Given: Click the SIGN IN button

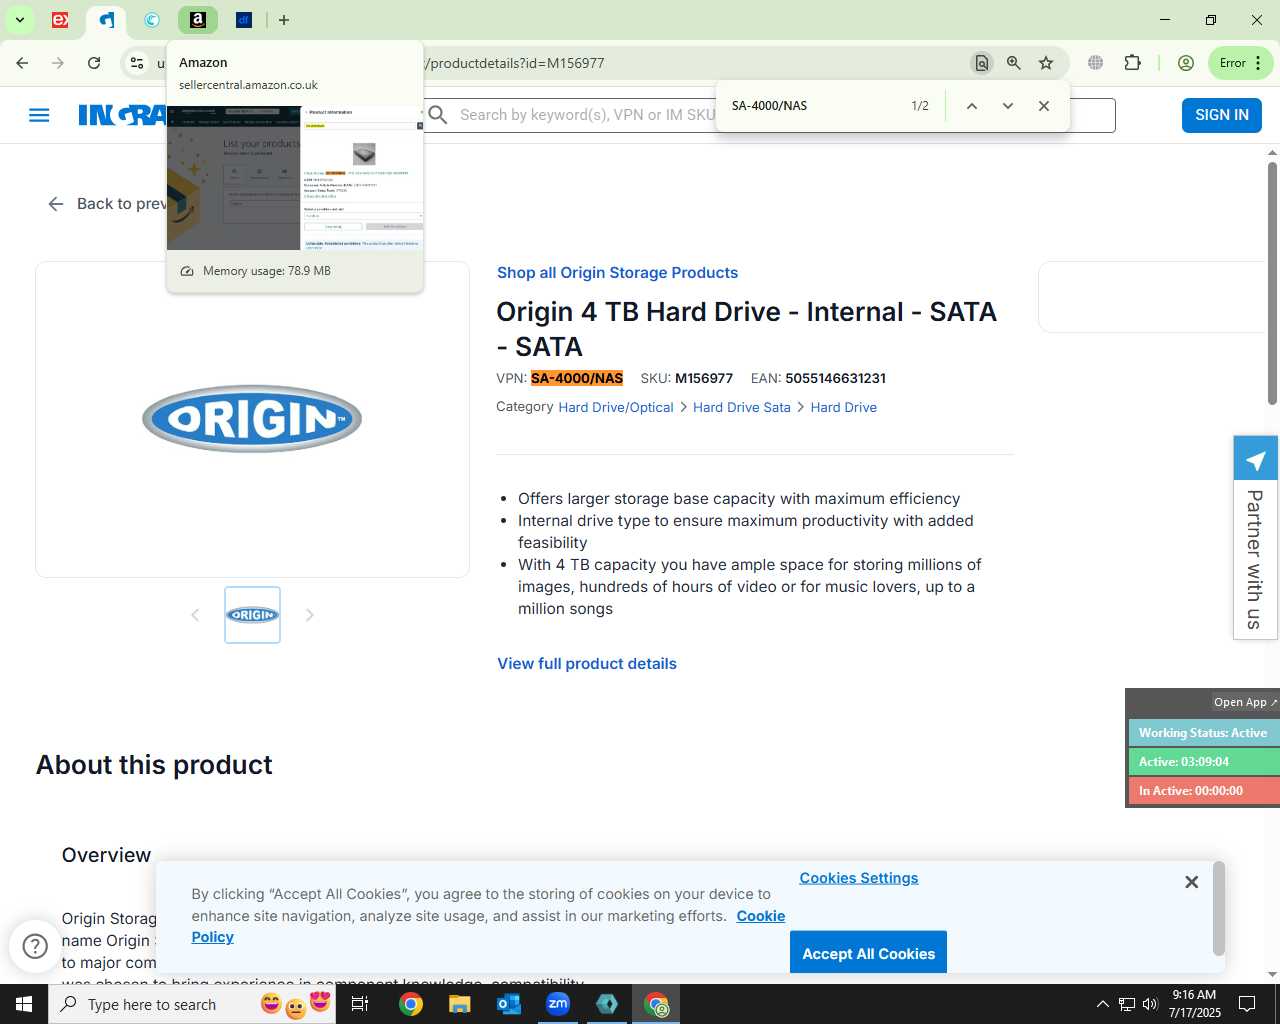Looking at the screenshot, I should (x=1222, y=115).
